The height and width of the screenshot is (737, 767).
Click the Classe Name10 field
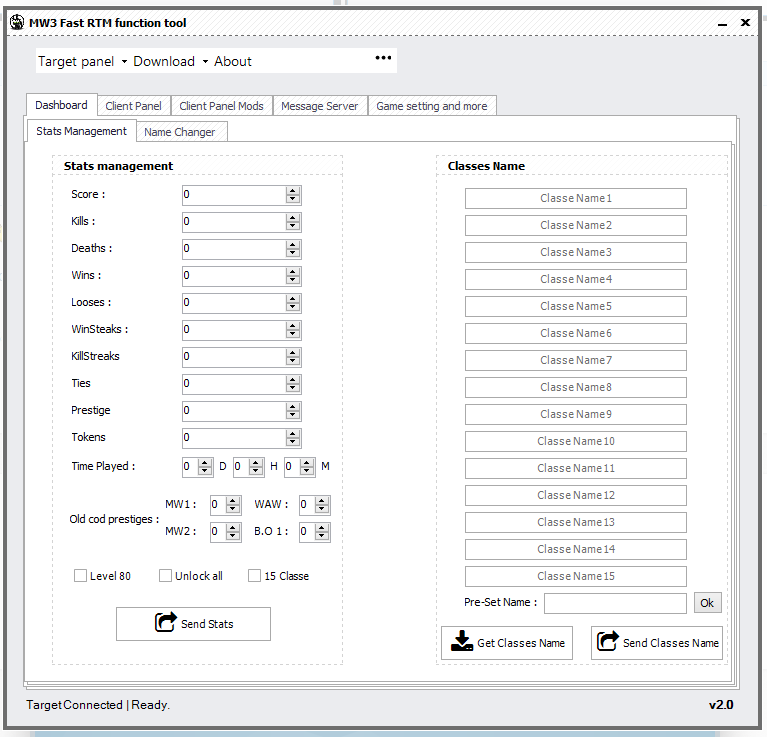click(x=576, y=441)
